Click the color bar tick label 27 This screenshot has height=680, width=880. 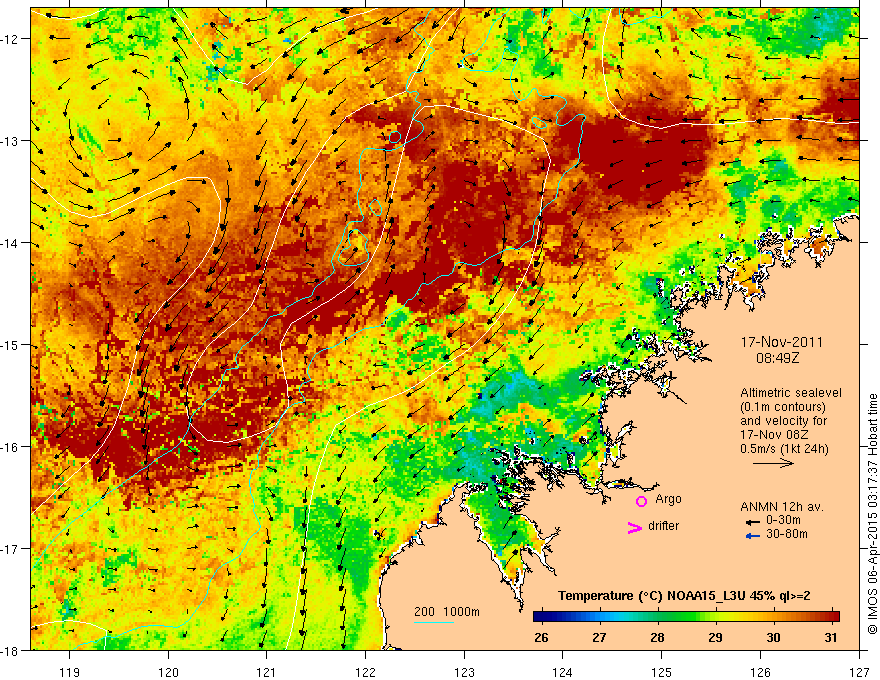pos(599,637)
